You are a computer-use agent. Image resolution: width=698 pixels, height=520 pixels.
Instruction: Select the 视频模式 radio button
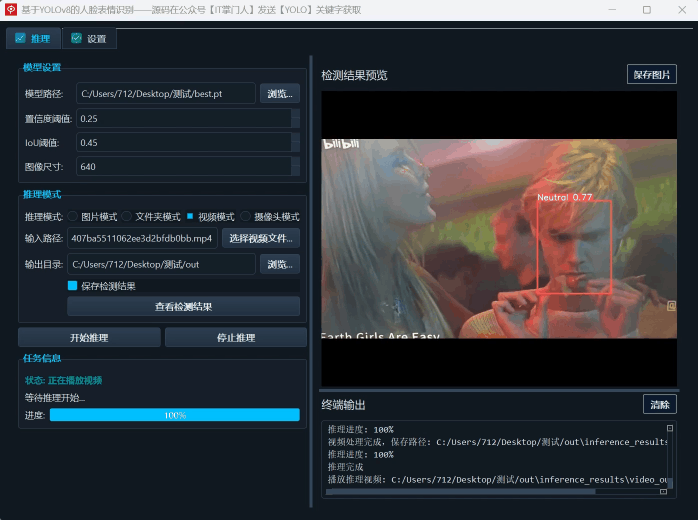tap(190, 216)
